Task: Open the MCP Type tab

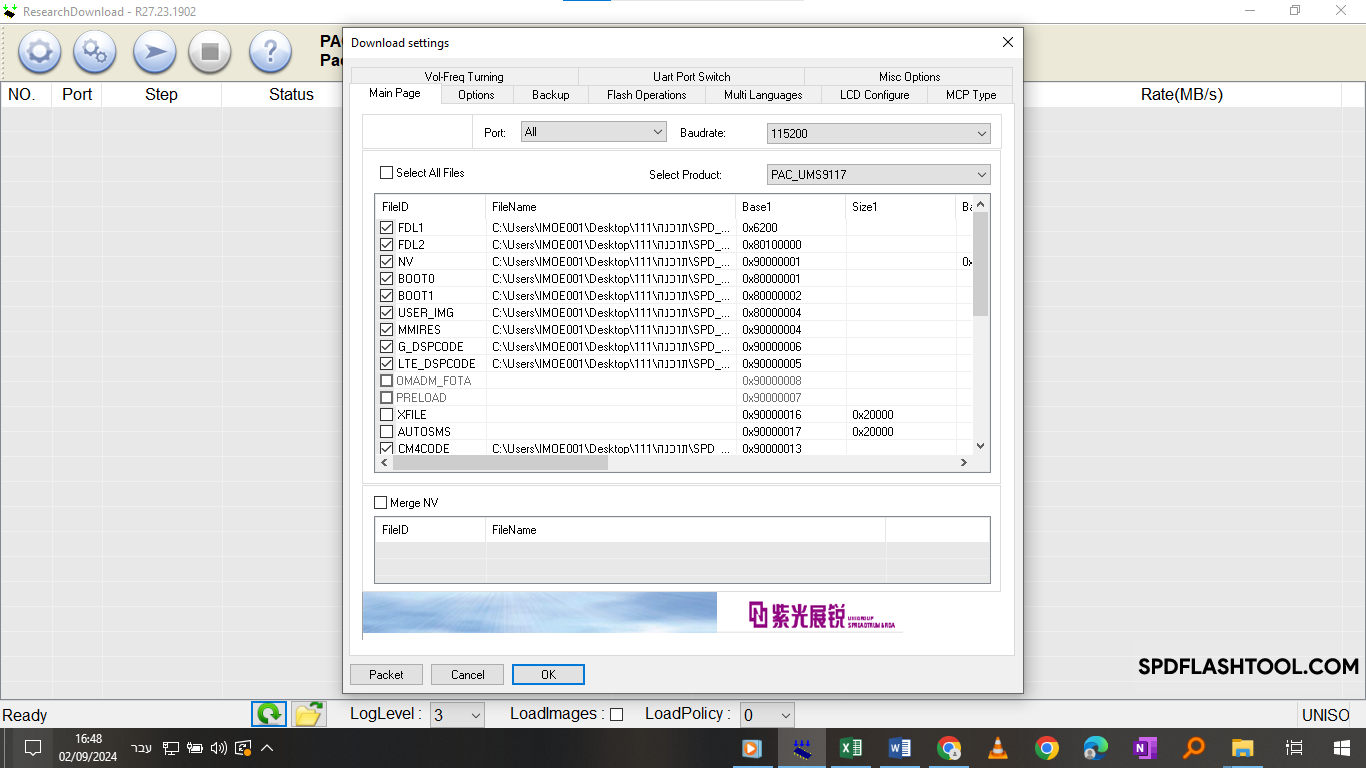Action: (x=971, y=95)
